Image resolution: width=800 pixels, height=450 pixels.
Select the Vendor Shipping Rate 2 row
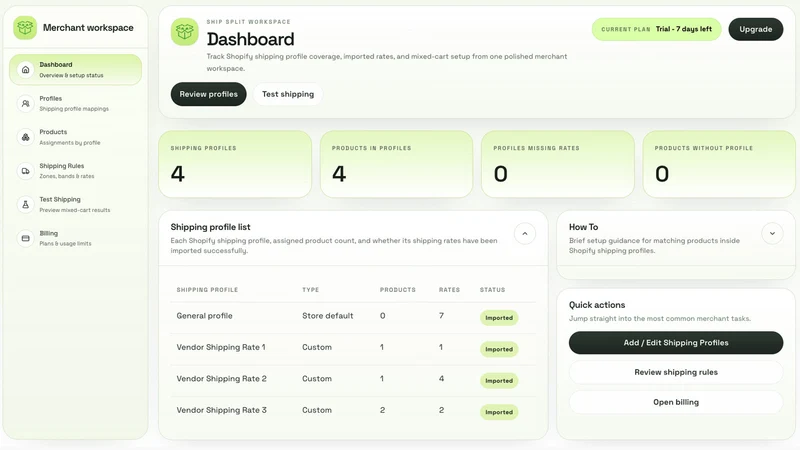pyautogui.click(x=353, y=381)
